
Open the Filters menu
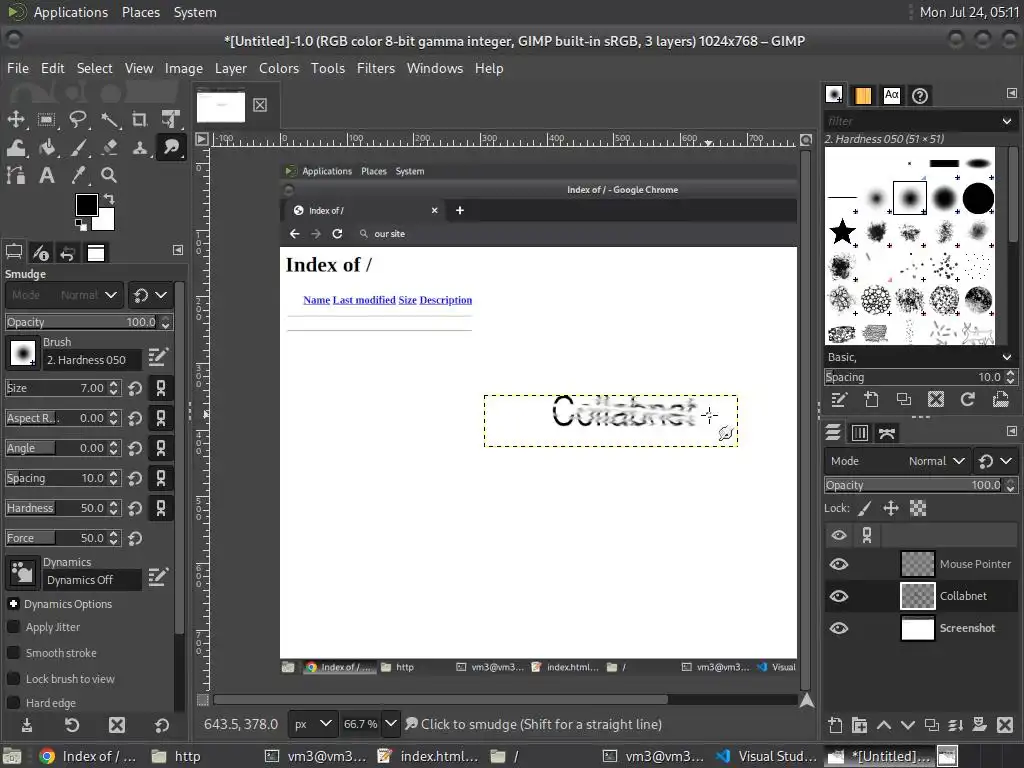coord(375,68)
